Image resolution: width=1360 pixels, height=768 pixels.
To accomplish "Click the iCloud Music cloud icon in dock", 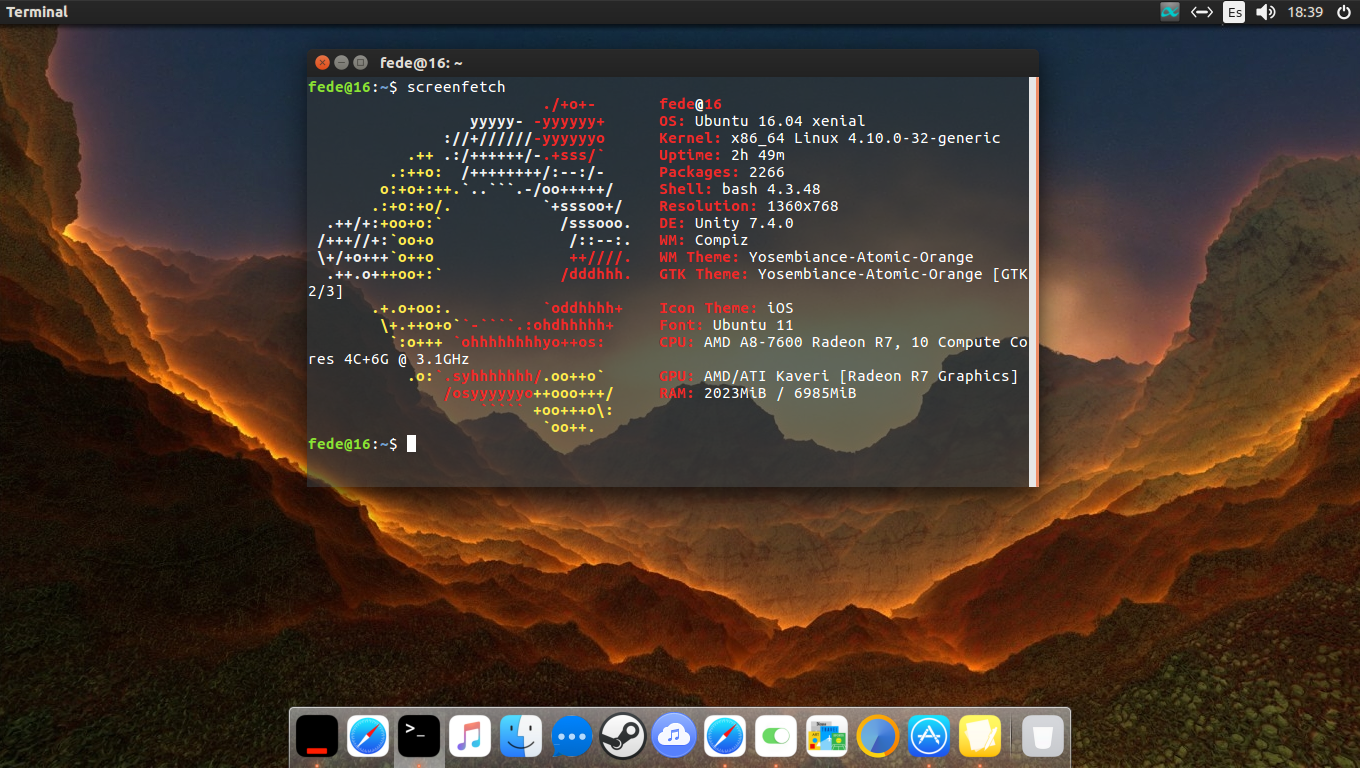I will [674, 736].
